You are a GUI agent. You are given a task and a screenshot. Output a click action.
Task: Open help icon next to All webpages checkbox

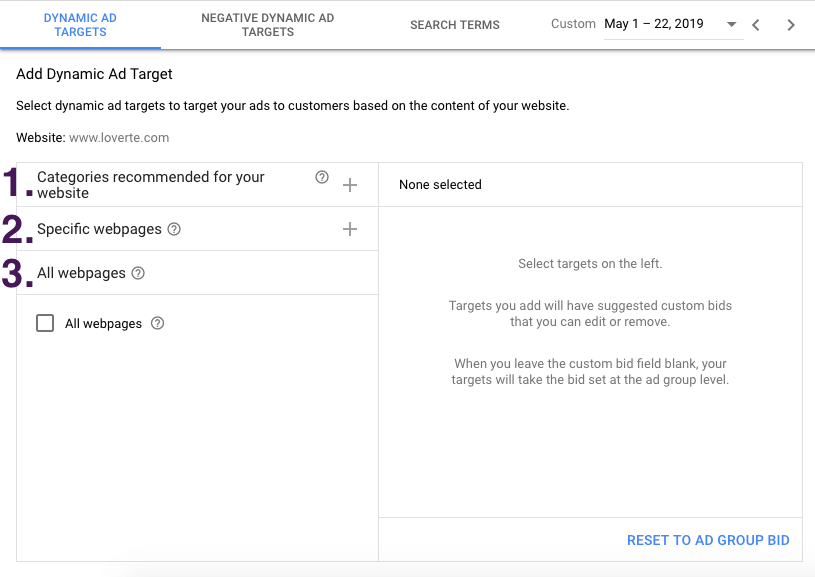(157, 323)
